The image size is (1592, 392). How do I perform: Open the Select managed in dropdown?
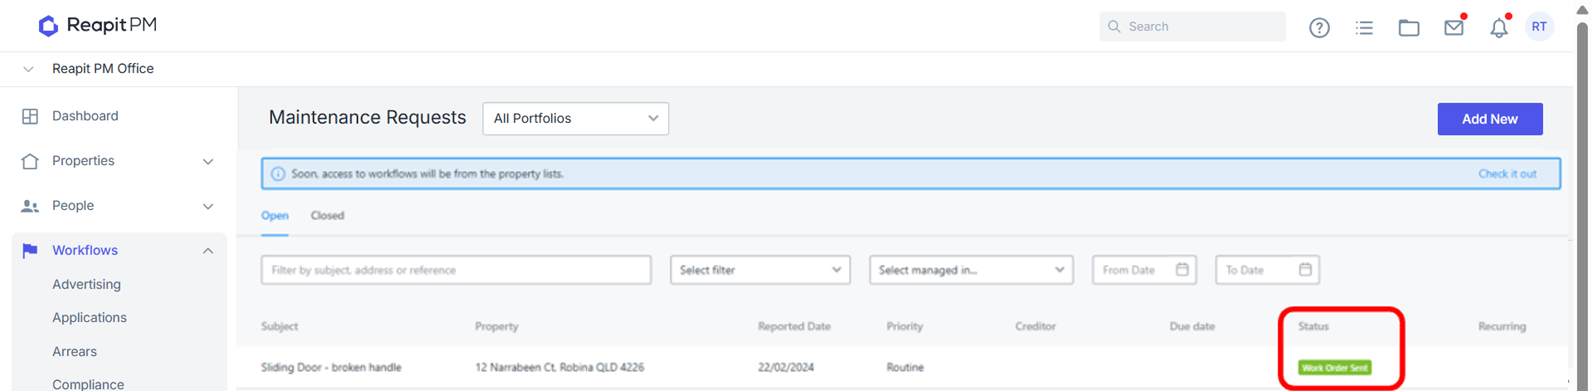pyautogui.click(x=971, y=270)
